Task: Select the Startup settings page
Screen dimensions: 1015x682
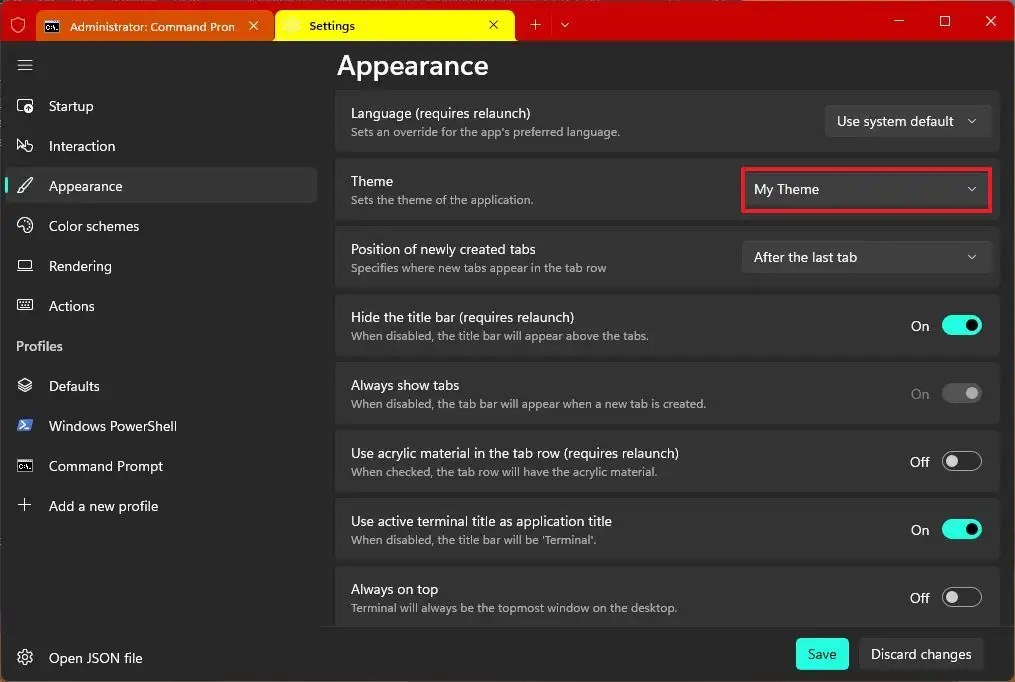Action: point(70,106)
